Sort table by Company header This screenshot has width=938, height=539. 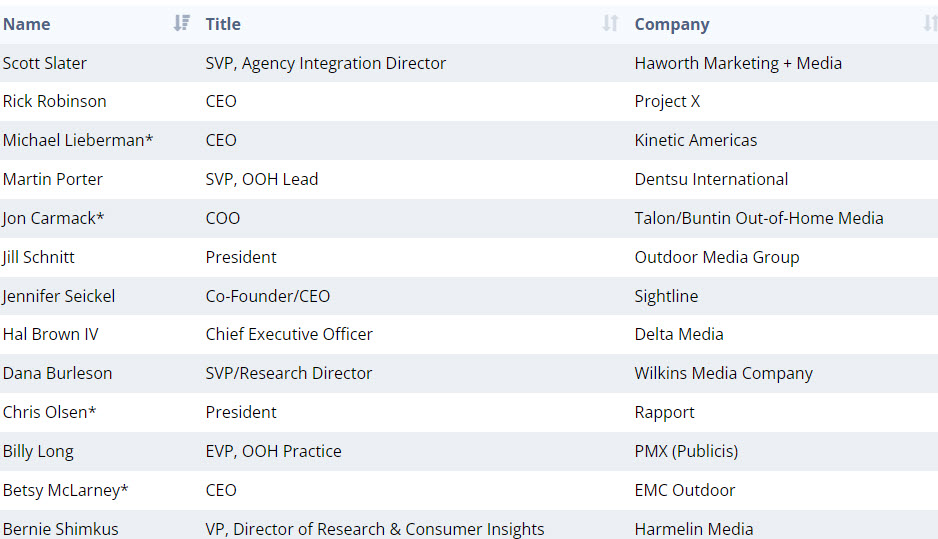coord(672,24)
